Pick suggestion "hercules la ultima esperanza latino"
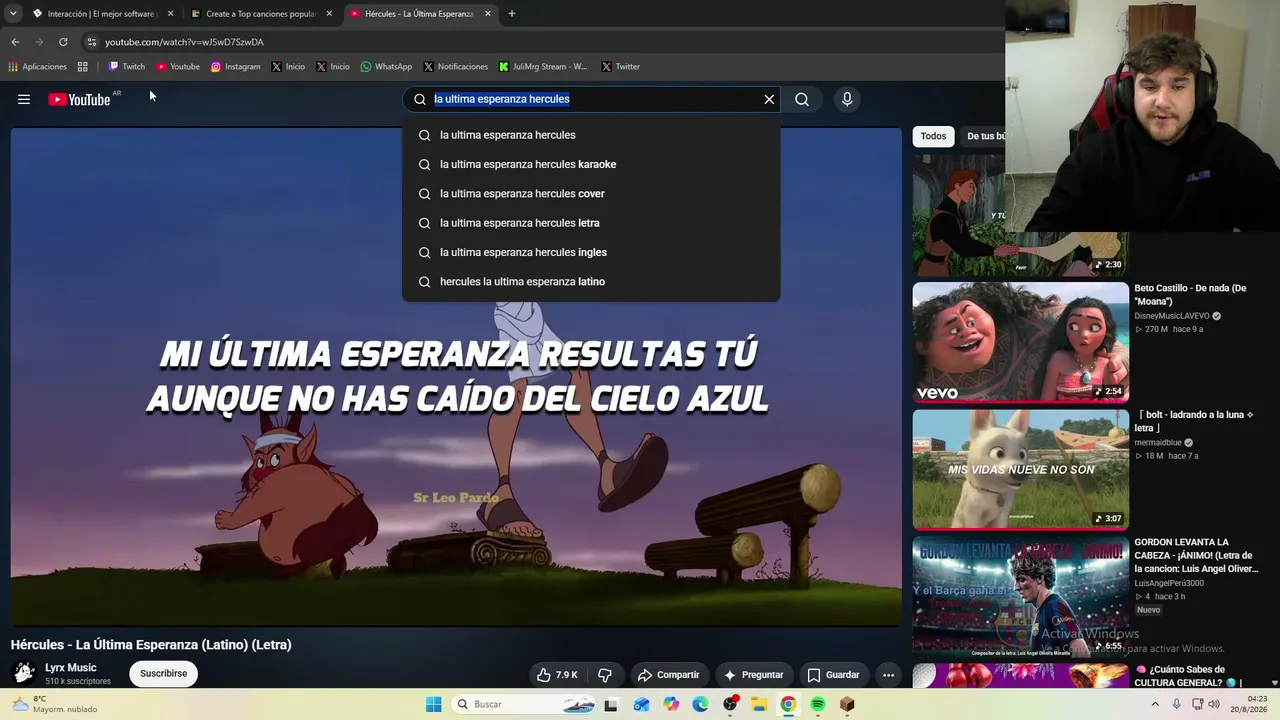The width and height of the screenshot is (1280, 720). click(x=591, y=281)
